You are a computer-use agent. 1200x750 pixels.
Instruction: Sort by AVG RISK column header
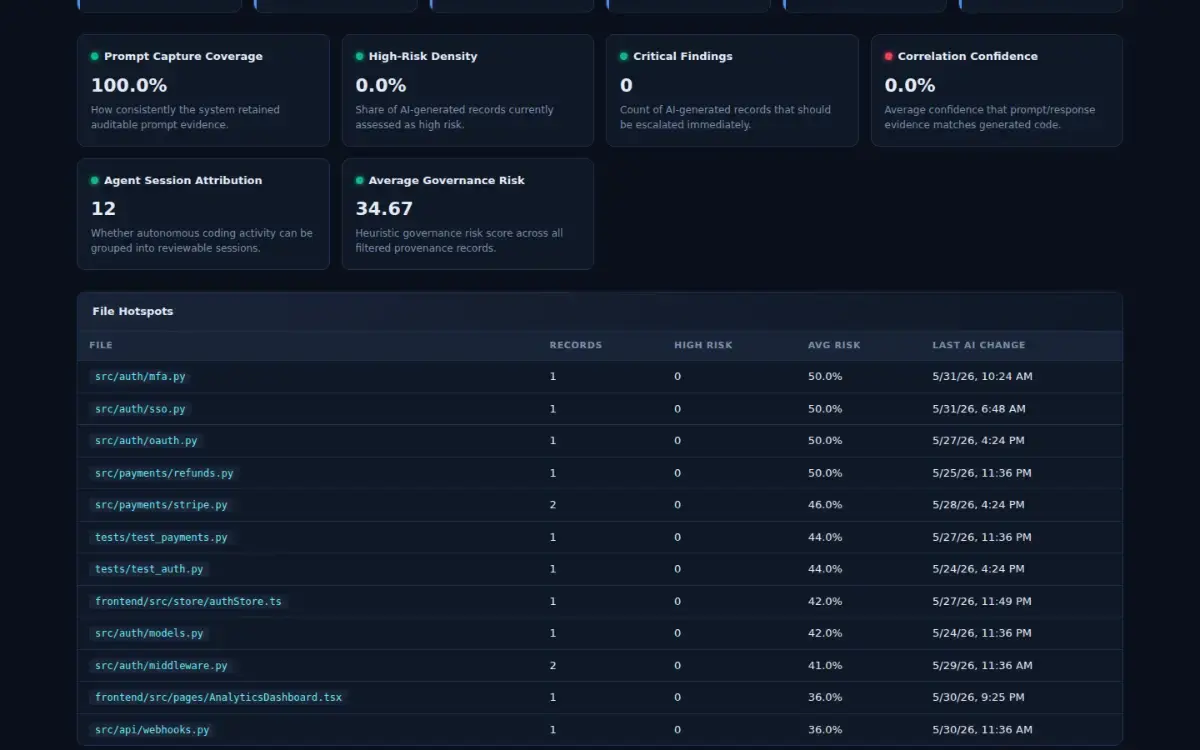coord(834,345)
